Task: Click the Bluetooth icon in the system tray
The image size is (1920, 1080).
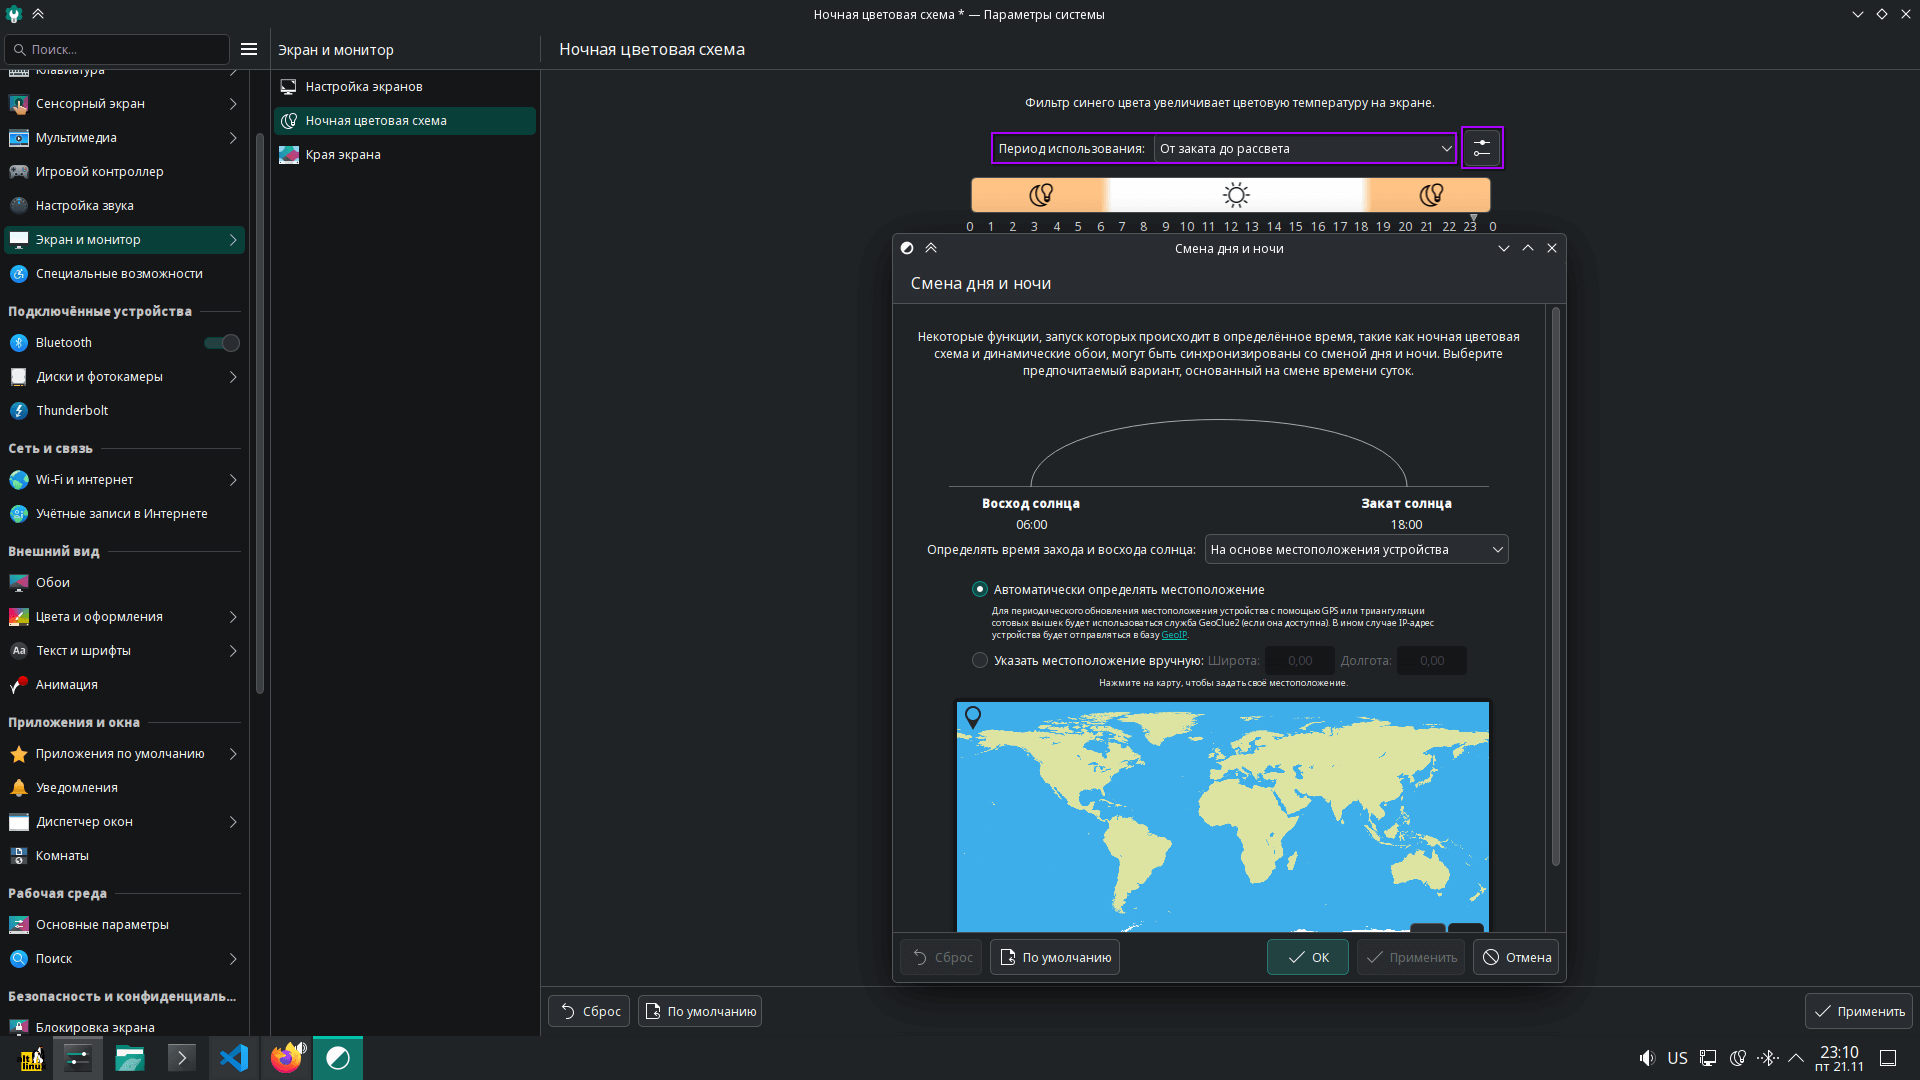Action: pos(1767,1058)
